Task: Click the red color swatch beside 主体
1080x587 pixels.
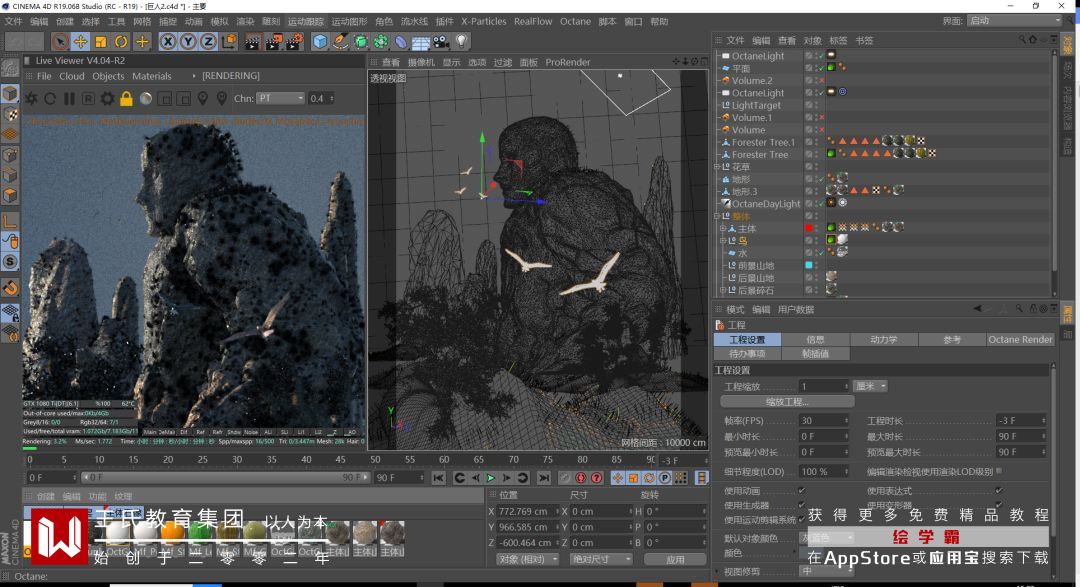Action: 808,228
